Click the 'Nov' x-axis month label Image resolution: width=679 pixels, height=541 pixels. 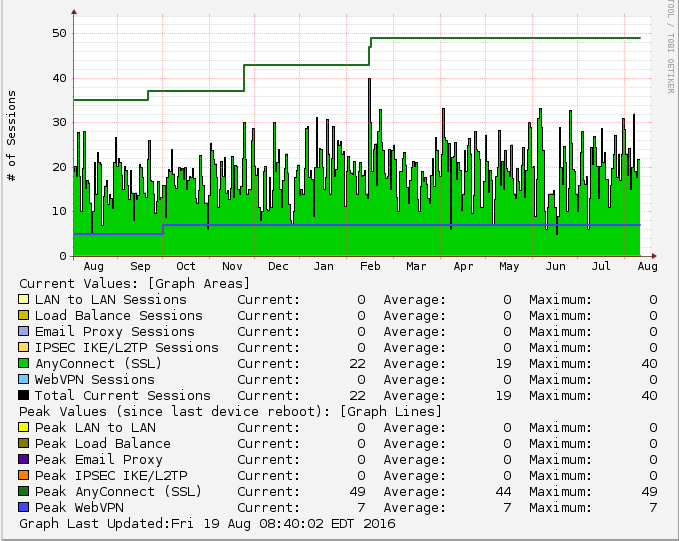coord(232,266)
